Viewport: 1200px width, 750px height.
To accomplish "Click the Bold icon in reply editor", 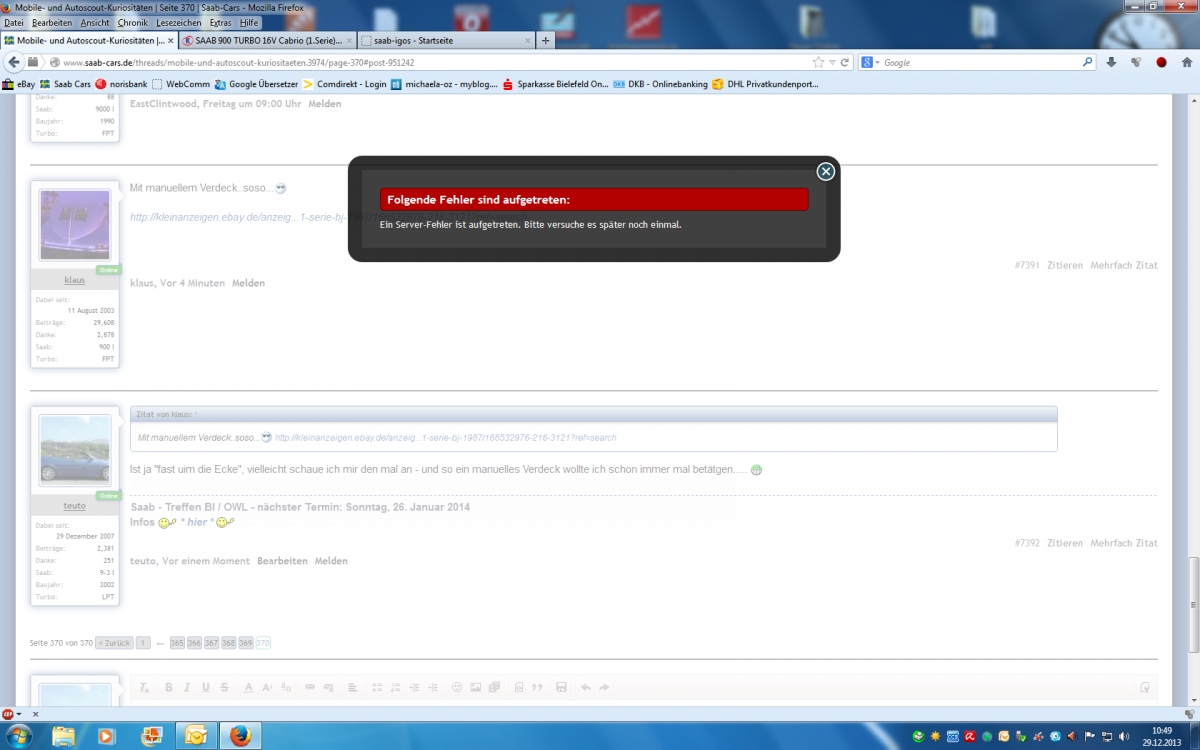I will [168, 687].
